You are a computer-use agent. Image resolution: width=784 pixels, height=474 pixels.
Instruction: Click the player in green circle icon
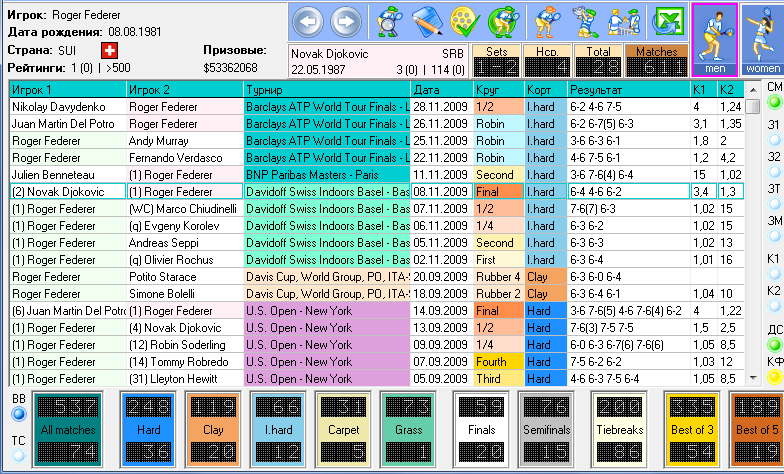(504, 22)
